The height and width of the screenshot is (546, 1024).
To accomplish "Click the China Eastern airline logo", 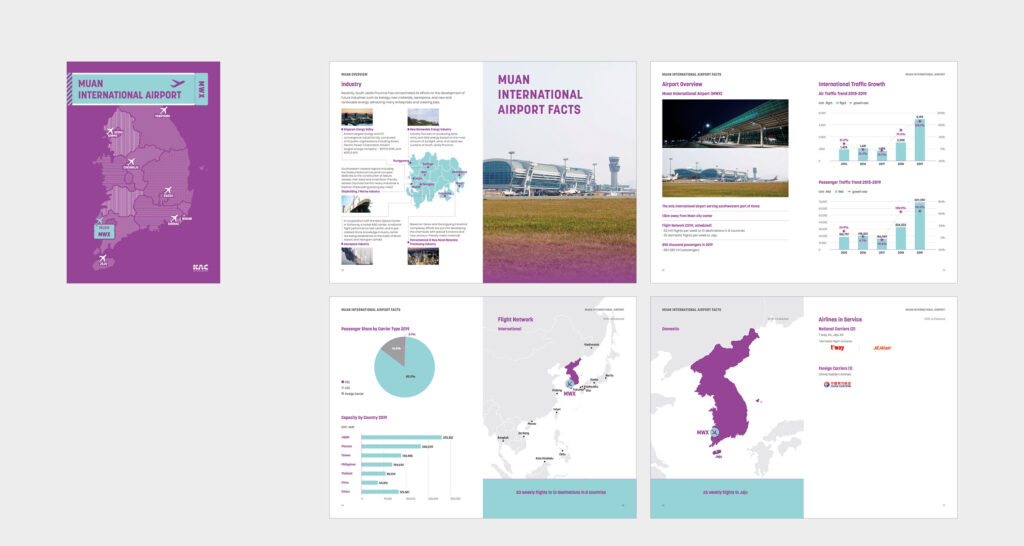I will click(x=840, y=384).
